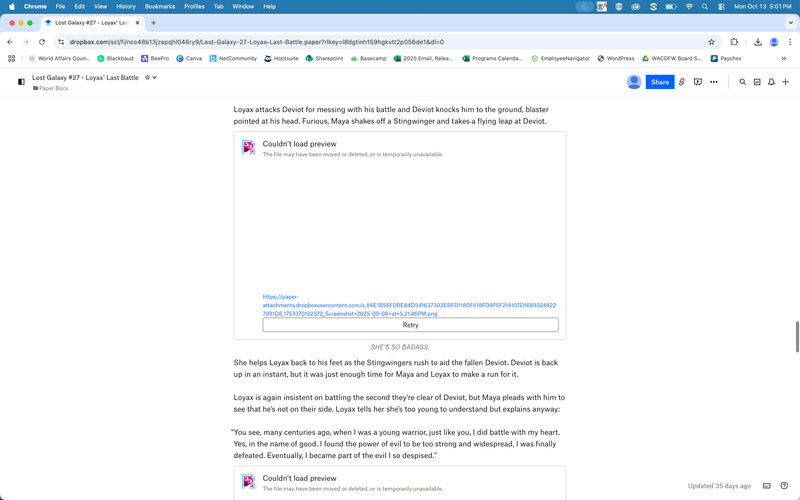Bookmark this page with star icon
The height and width of the screenshot is (500, 800).
pos(711,42)
